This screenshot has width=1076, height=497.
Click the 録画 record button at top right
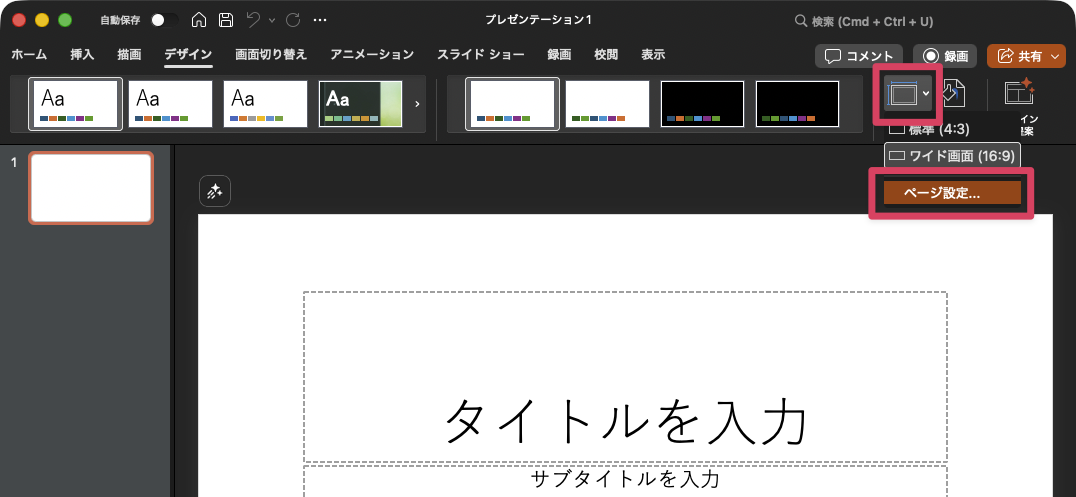point(945,56)
